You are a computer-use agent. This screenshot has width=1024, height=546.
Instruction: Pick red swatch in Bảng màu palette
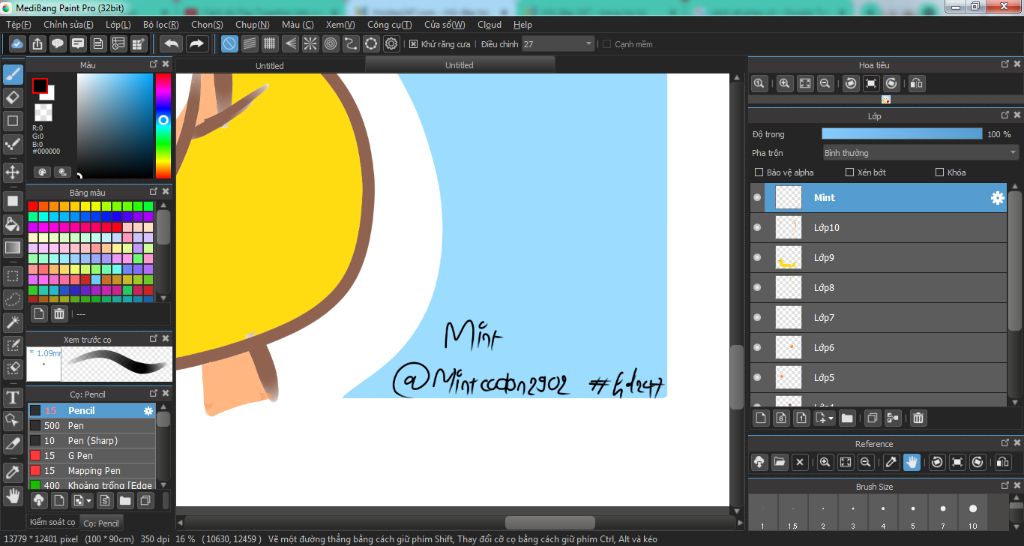click(x=33, y=206)
